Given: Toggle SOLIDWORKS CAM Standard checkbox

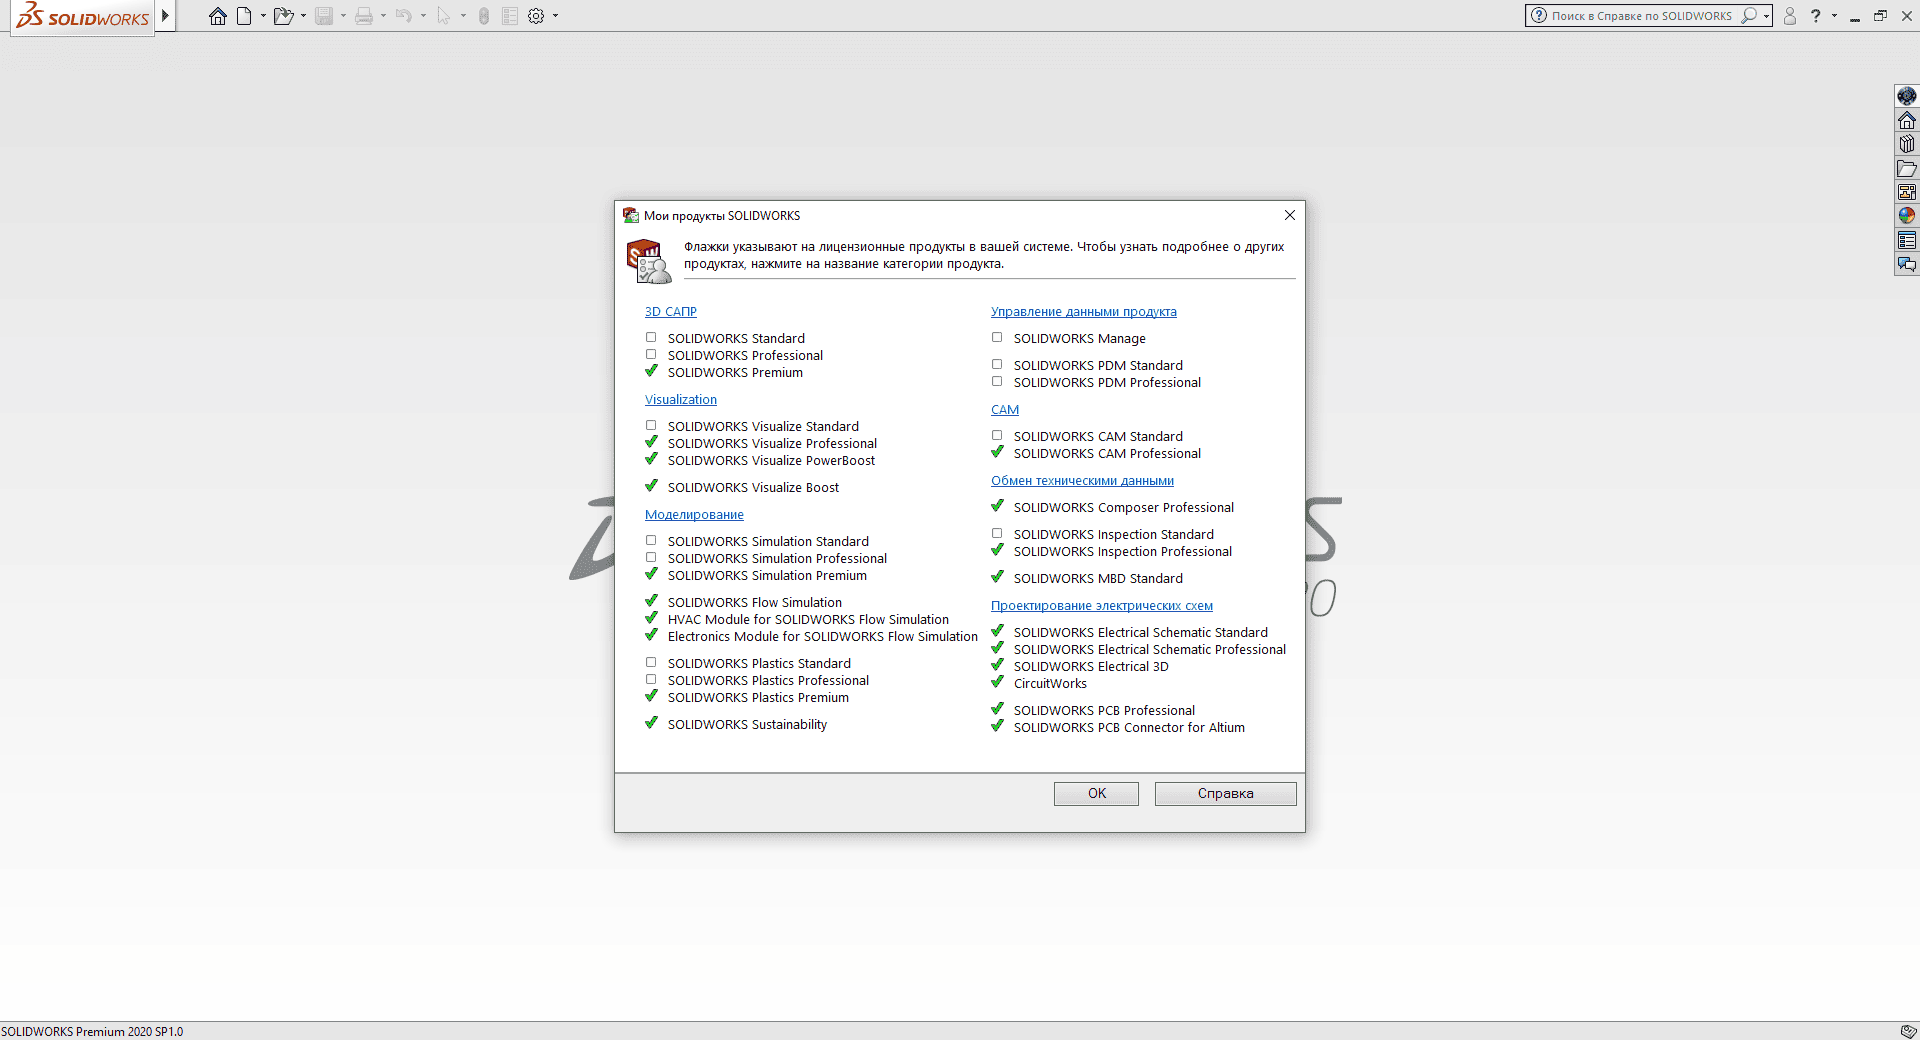Looking at the screenshot, I should 997,436.
